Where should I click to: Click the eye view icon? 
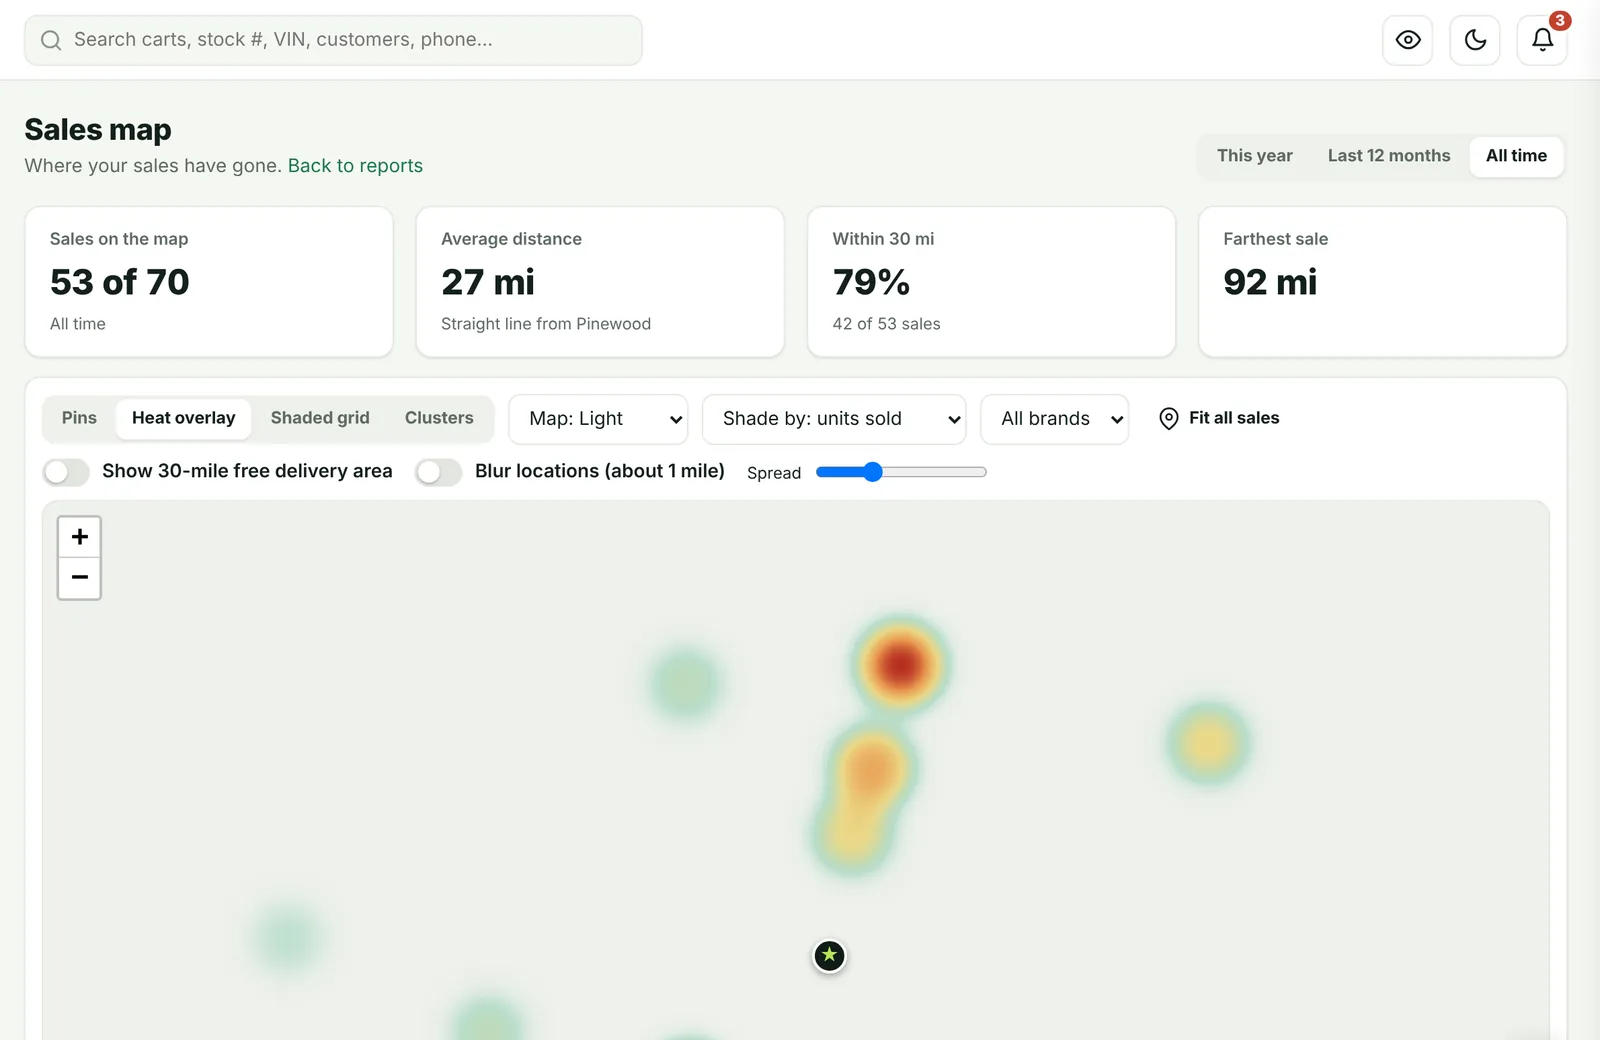coord(1408,40)
